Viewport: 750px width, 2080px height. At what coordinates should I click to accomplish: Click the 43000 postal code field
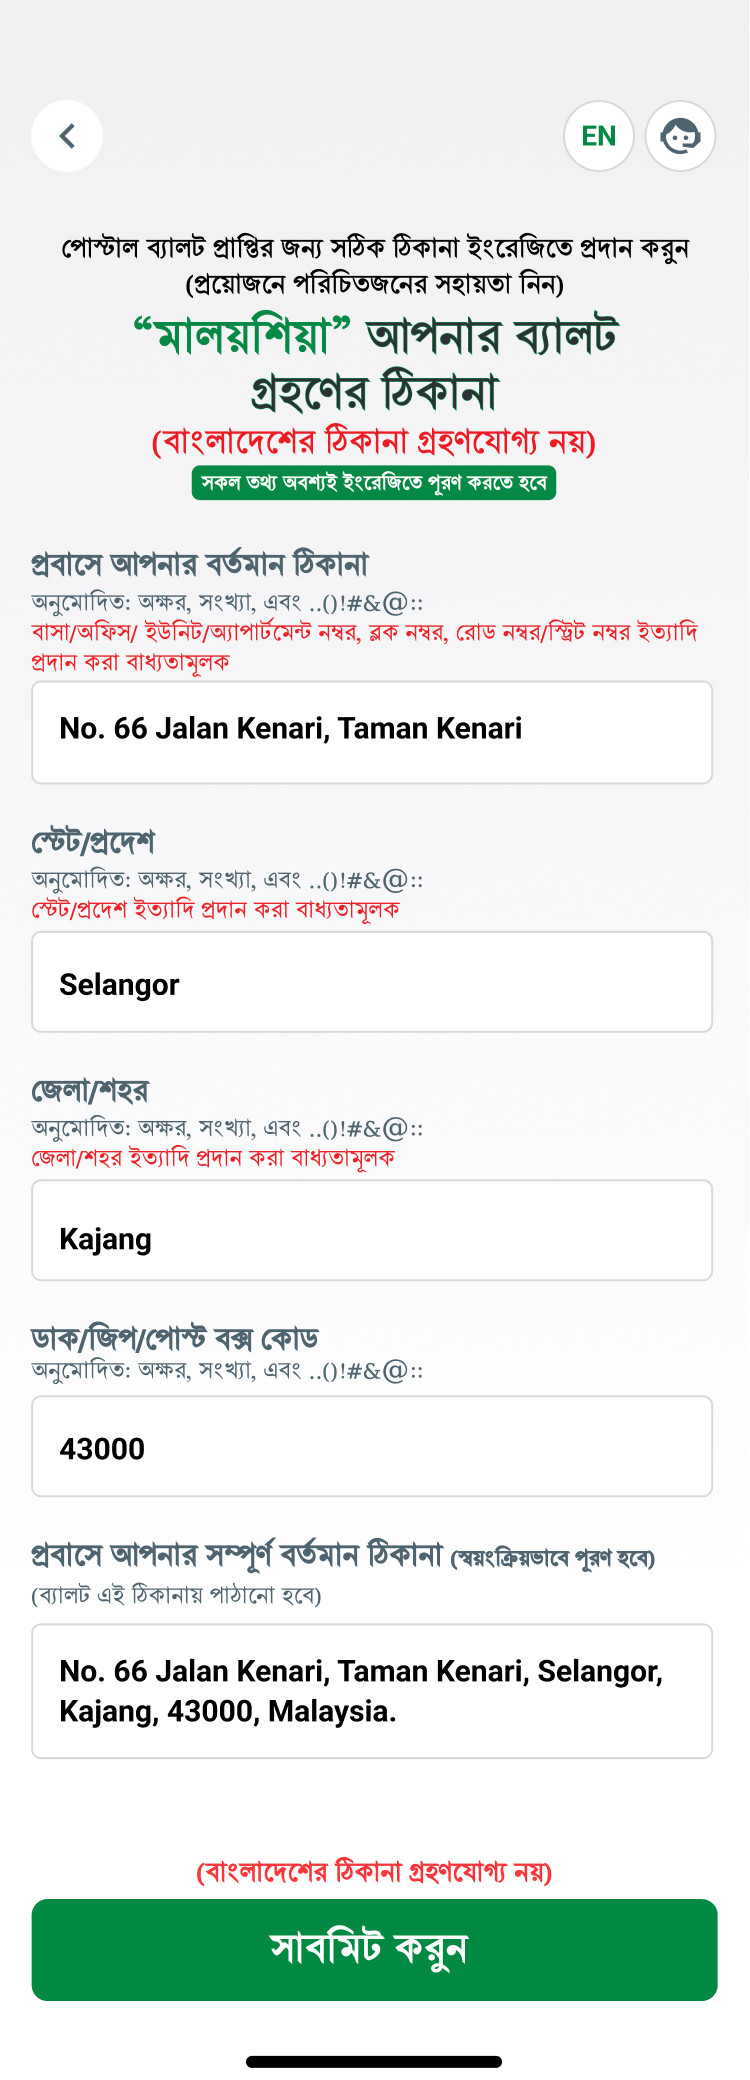pyautogui.click(x=372, y=1446)
